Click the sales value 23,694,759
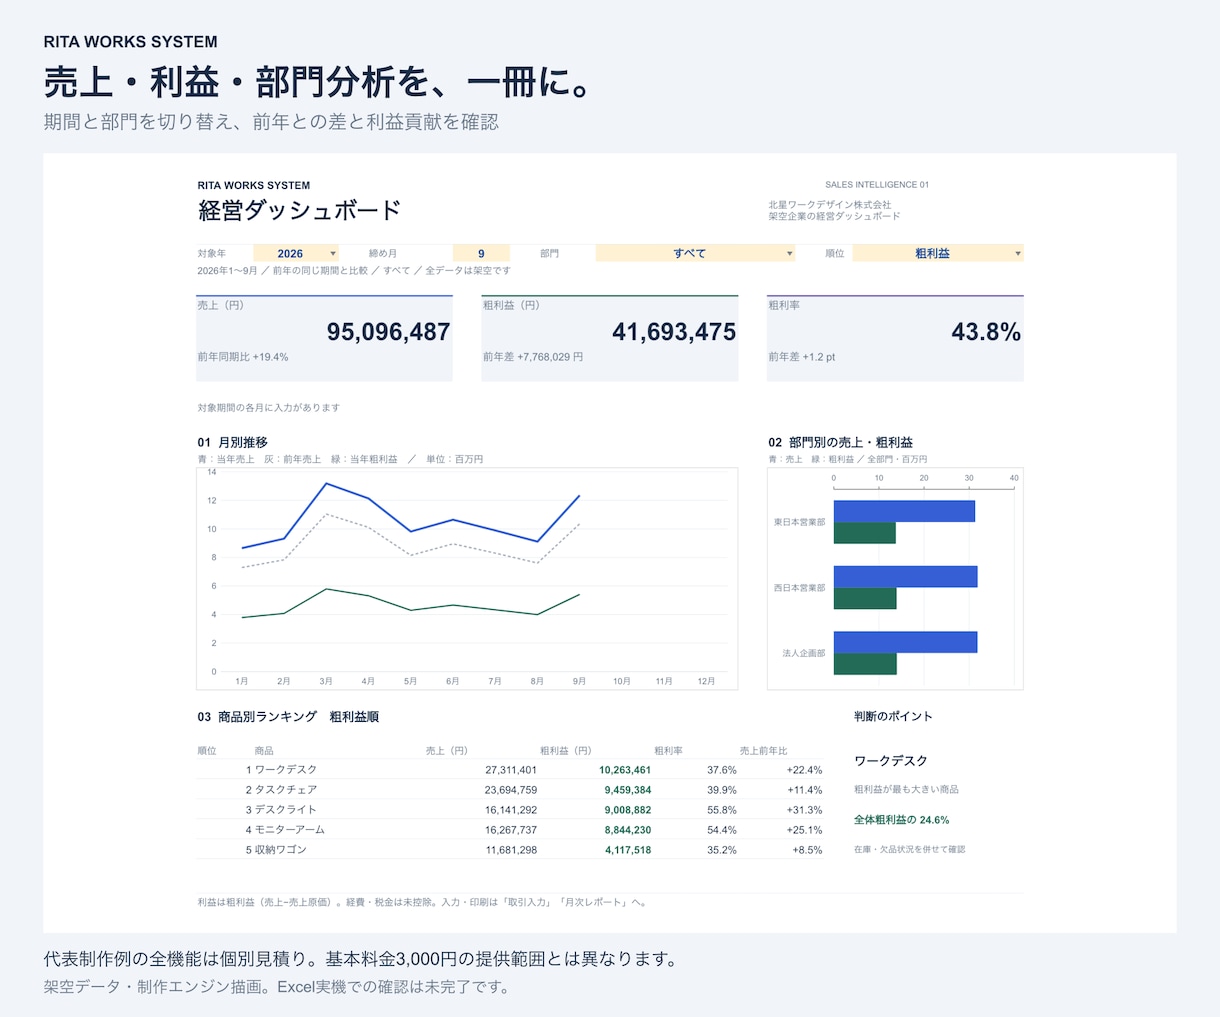This screenshot has height=1017, width=1220. [511, 790]
